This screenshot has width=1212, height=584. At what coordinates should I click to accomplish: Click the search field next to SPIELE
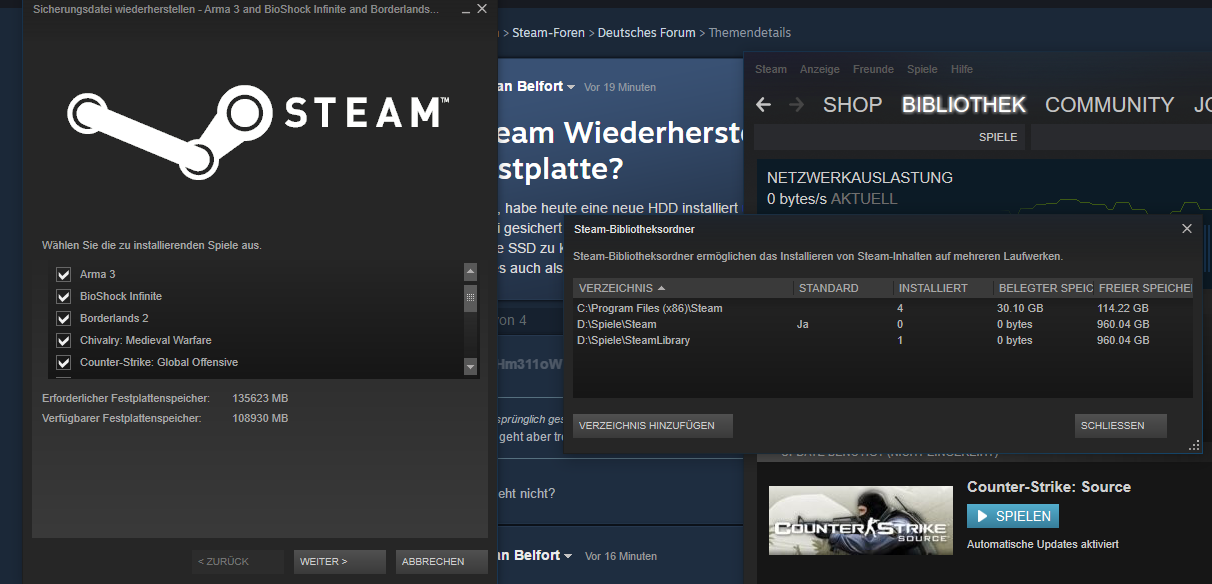(x=1120, y=137)
